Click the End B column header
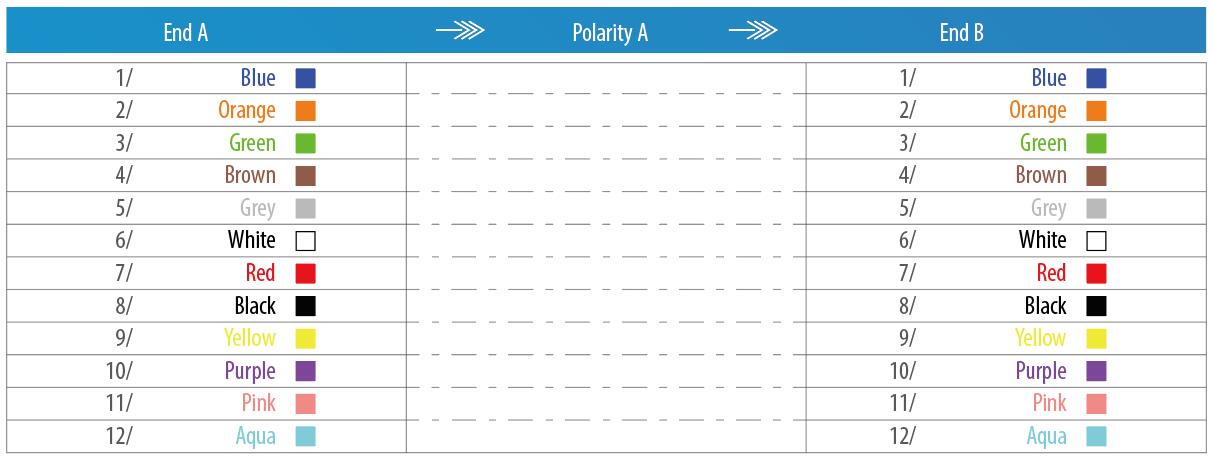The height and width of the screenshot is (459, 1213). (x=962, y=32)
